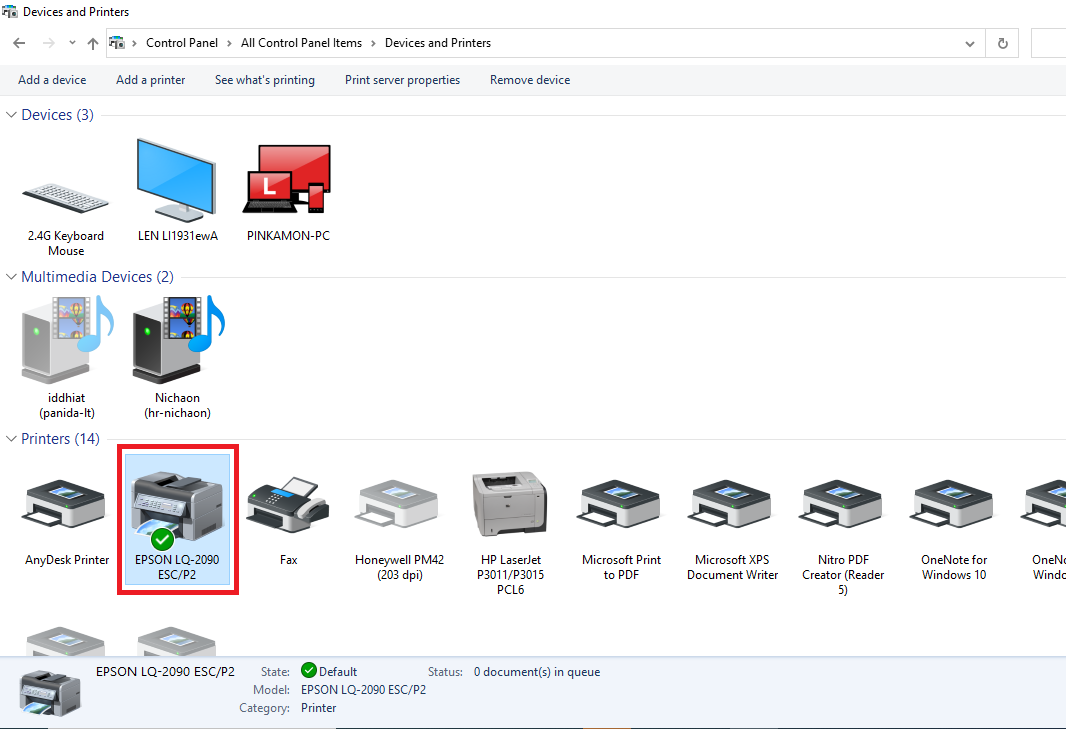Click the PINKAMON-PC computer icon
The height and width of the screenshot is (729, 1066).
288,182
